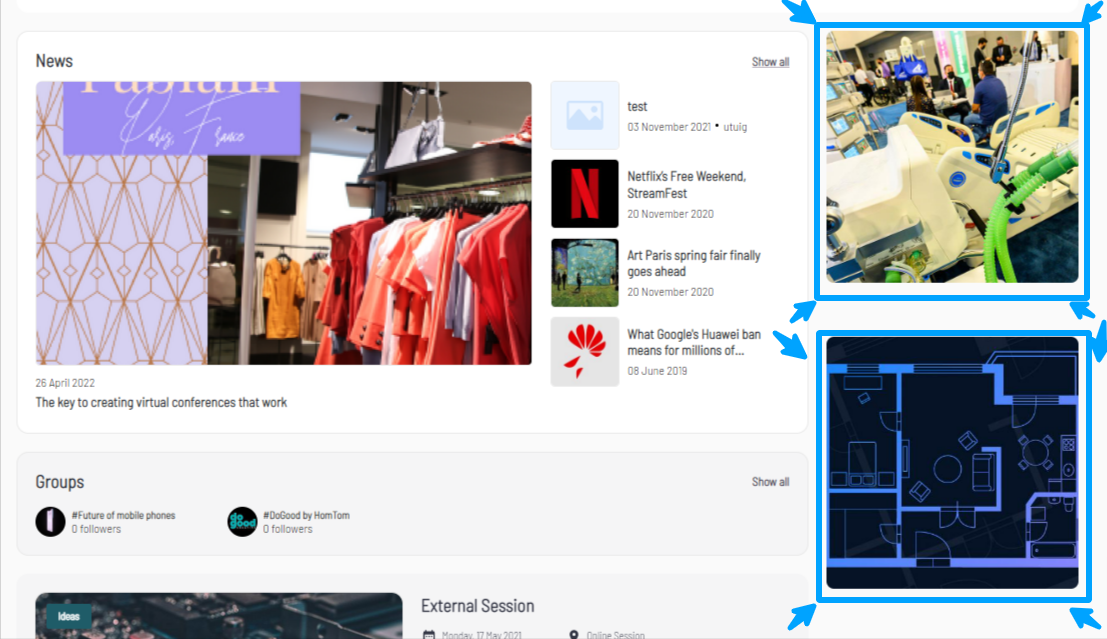This screenshot has height=639, width=1107.
Task: Open the Netflix logo thumbnail
Action: pyautogui.click(x=585, y=194)
